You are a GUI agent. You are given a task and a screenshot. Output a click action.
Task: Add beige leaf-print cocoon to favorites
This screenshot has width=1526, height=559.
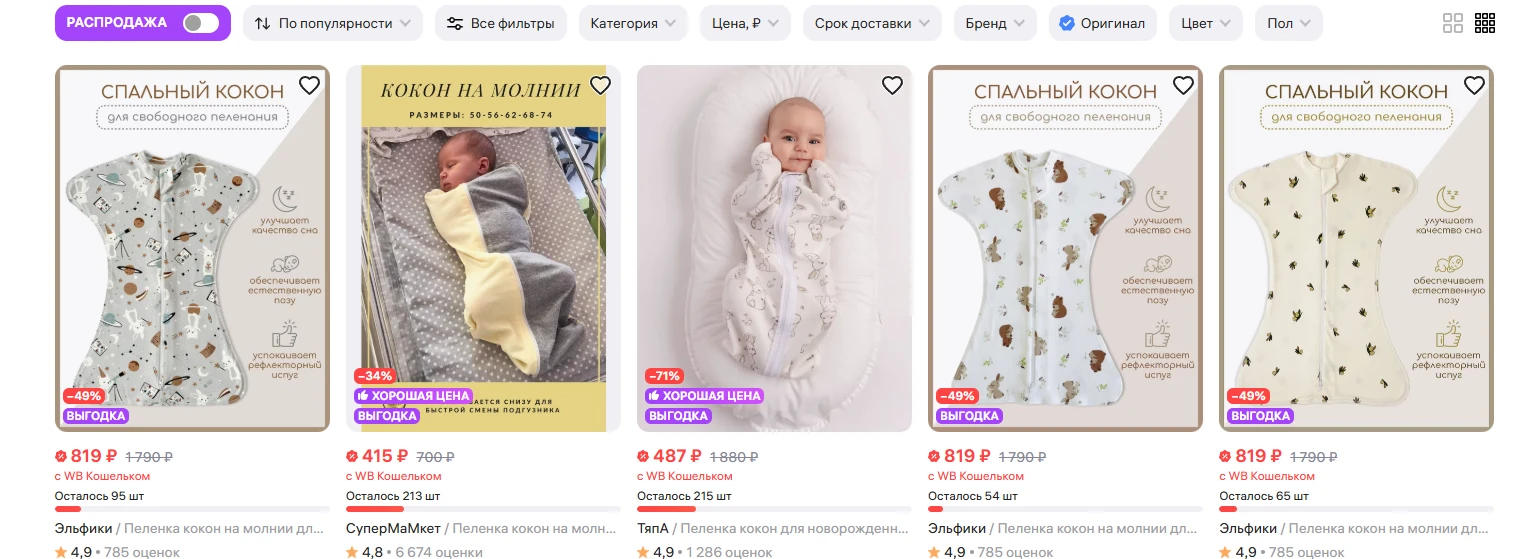tap(1474, 86)
